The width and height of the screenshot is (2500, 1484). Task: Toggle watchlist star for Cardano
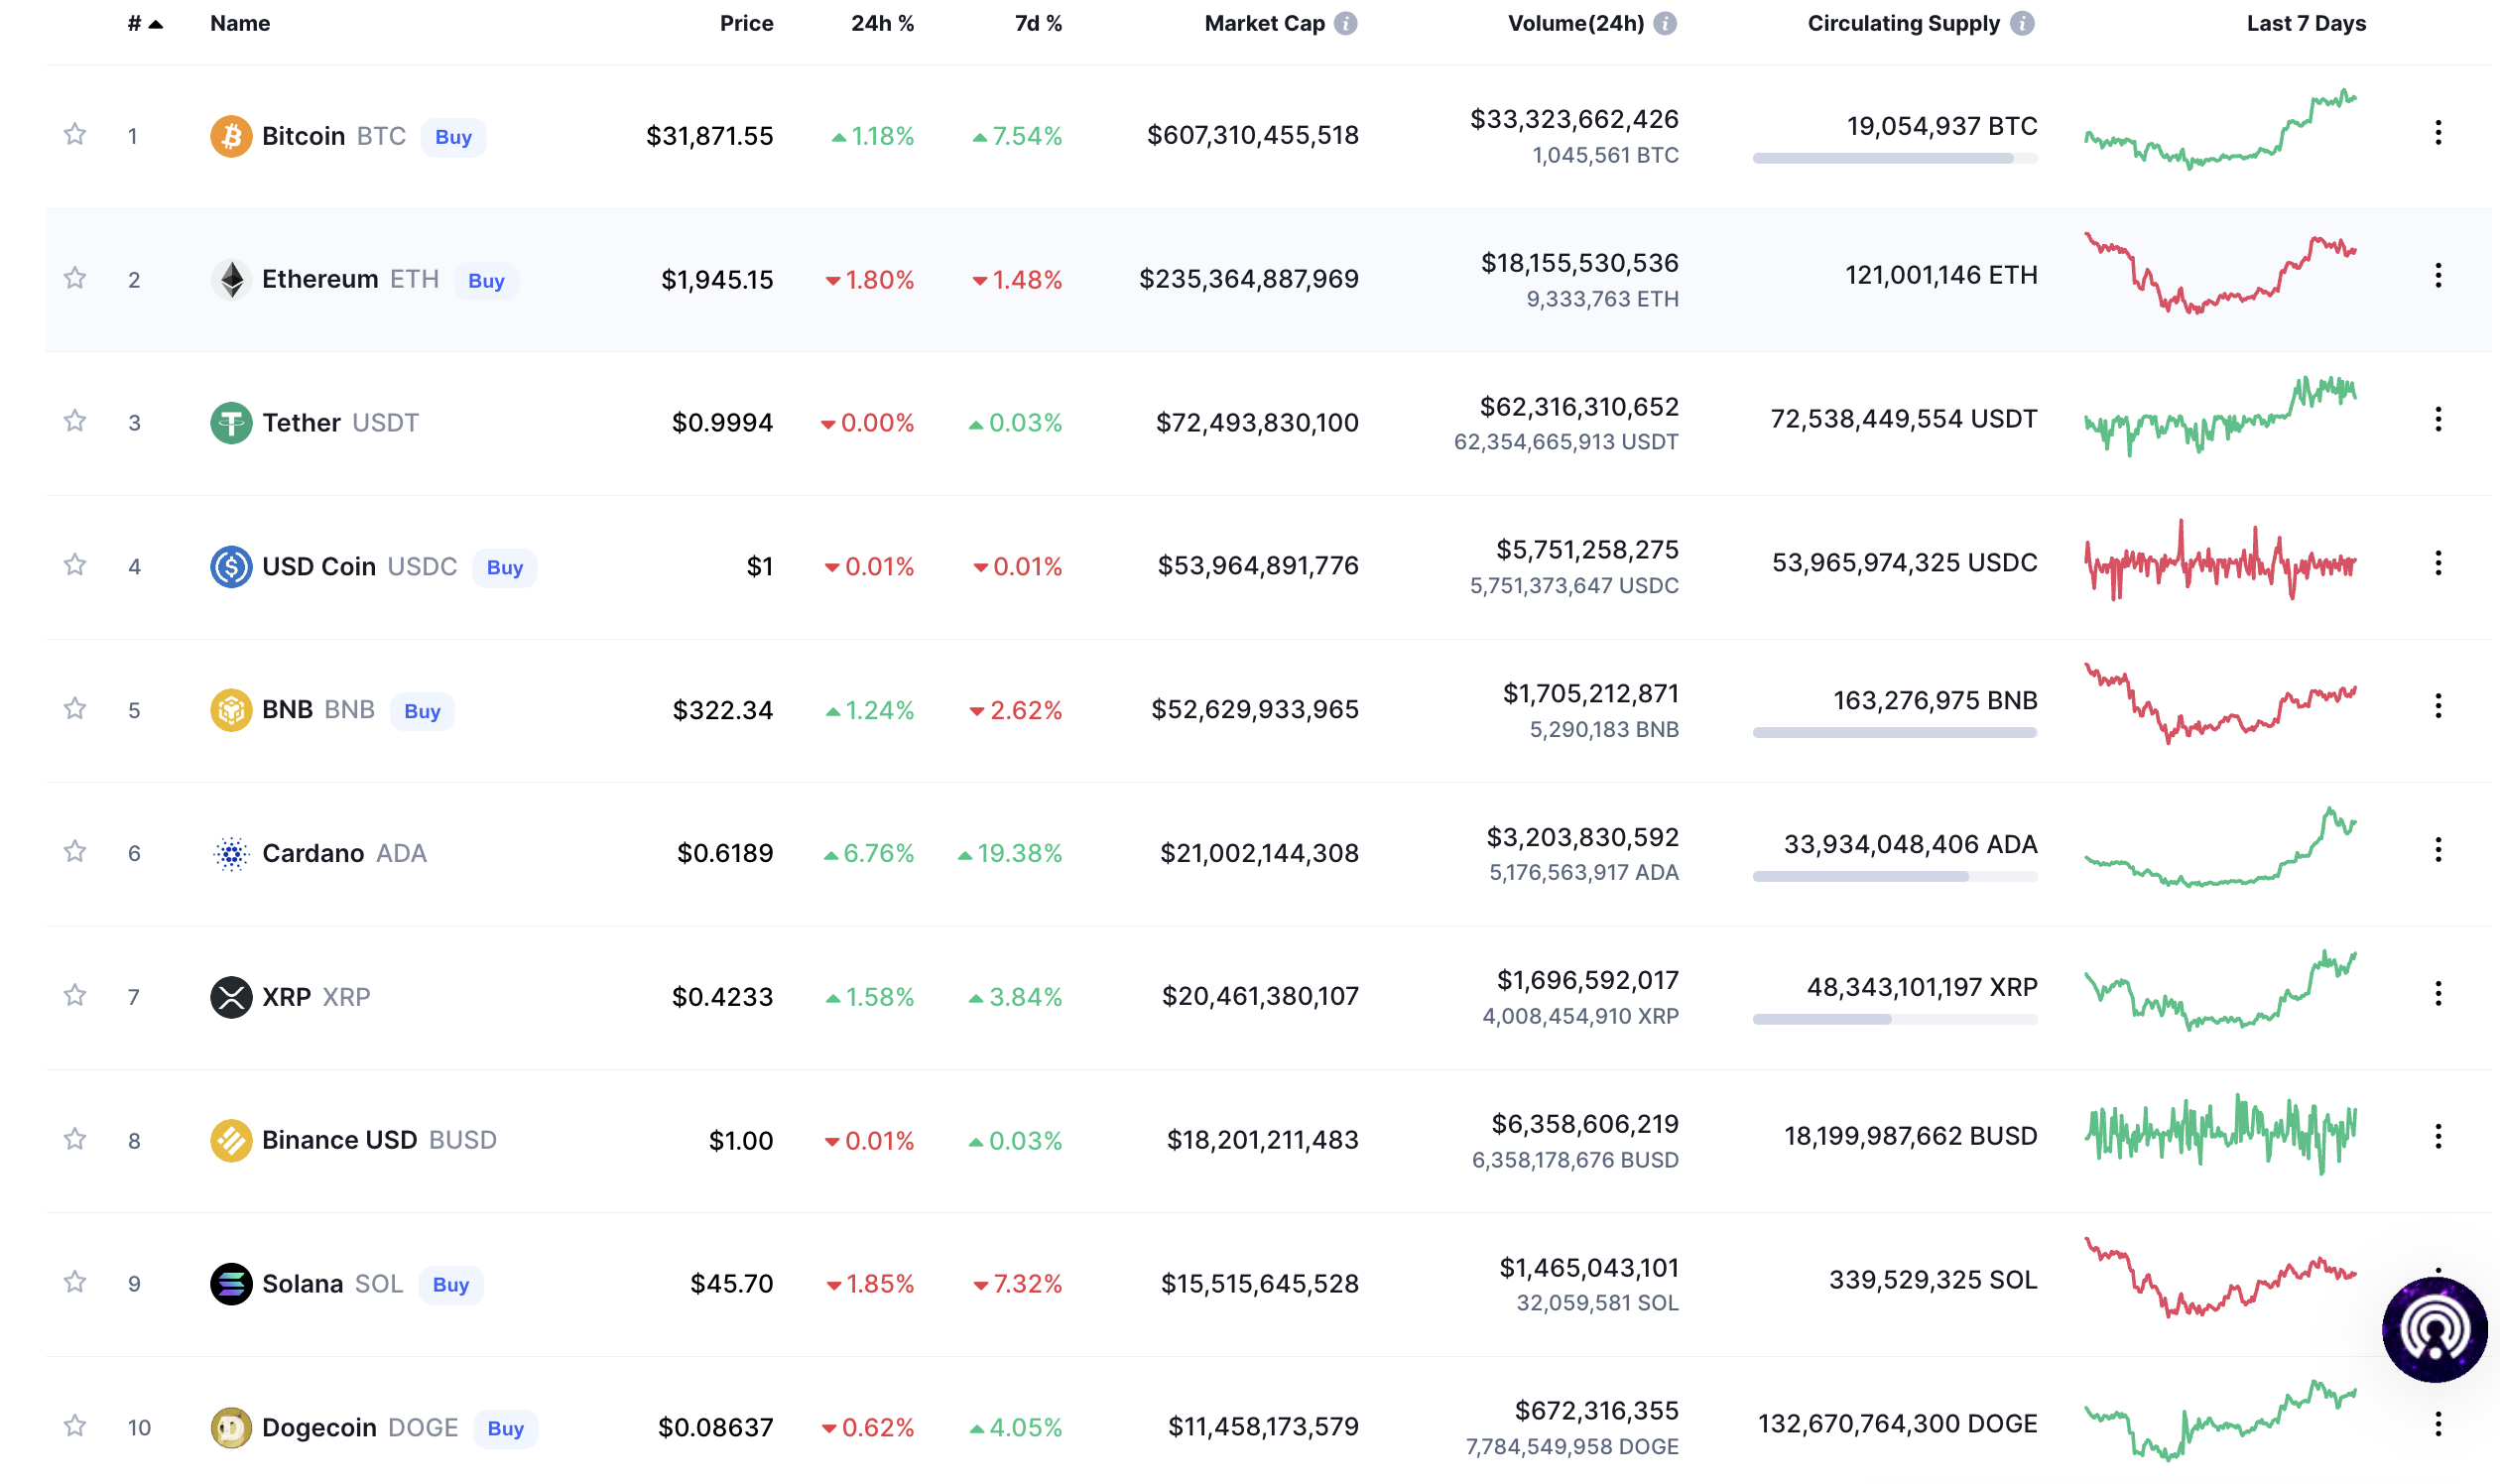75,852
